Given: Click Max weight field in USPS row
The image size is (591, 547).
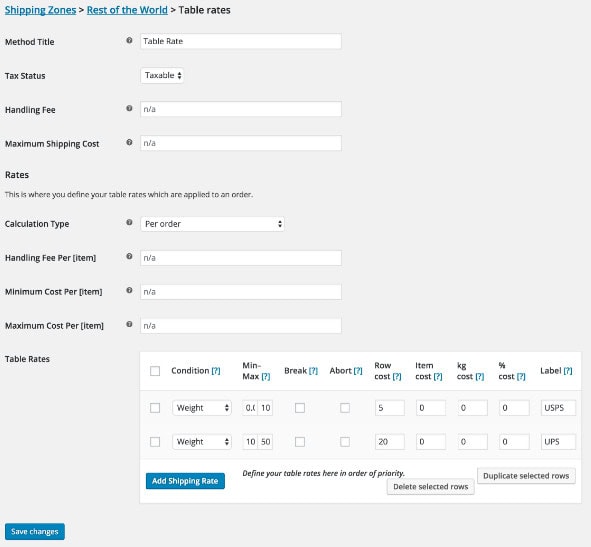Looking at the screenshot, I should click(x=265, y=408).
